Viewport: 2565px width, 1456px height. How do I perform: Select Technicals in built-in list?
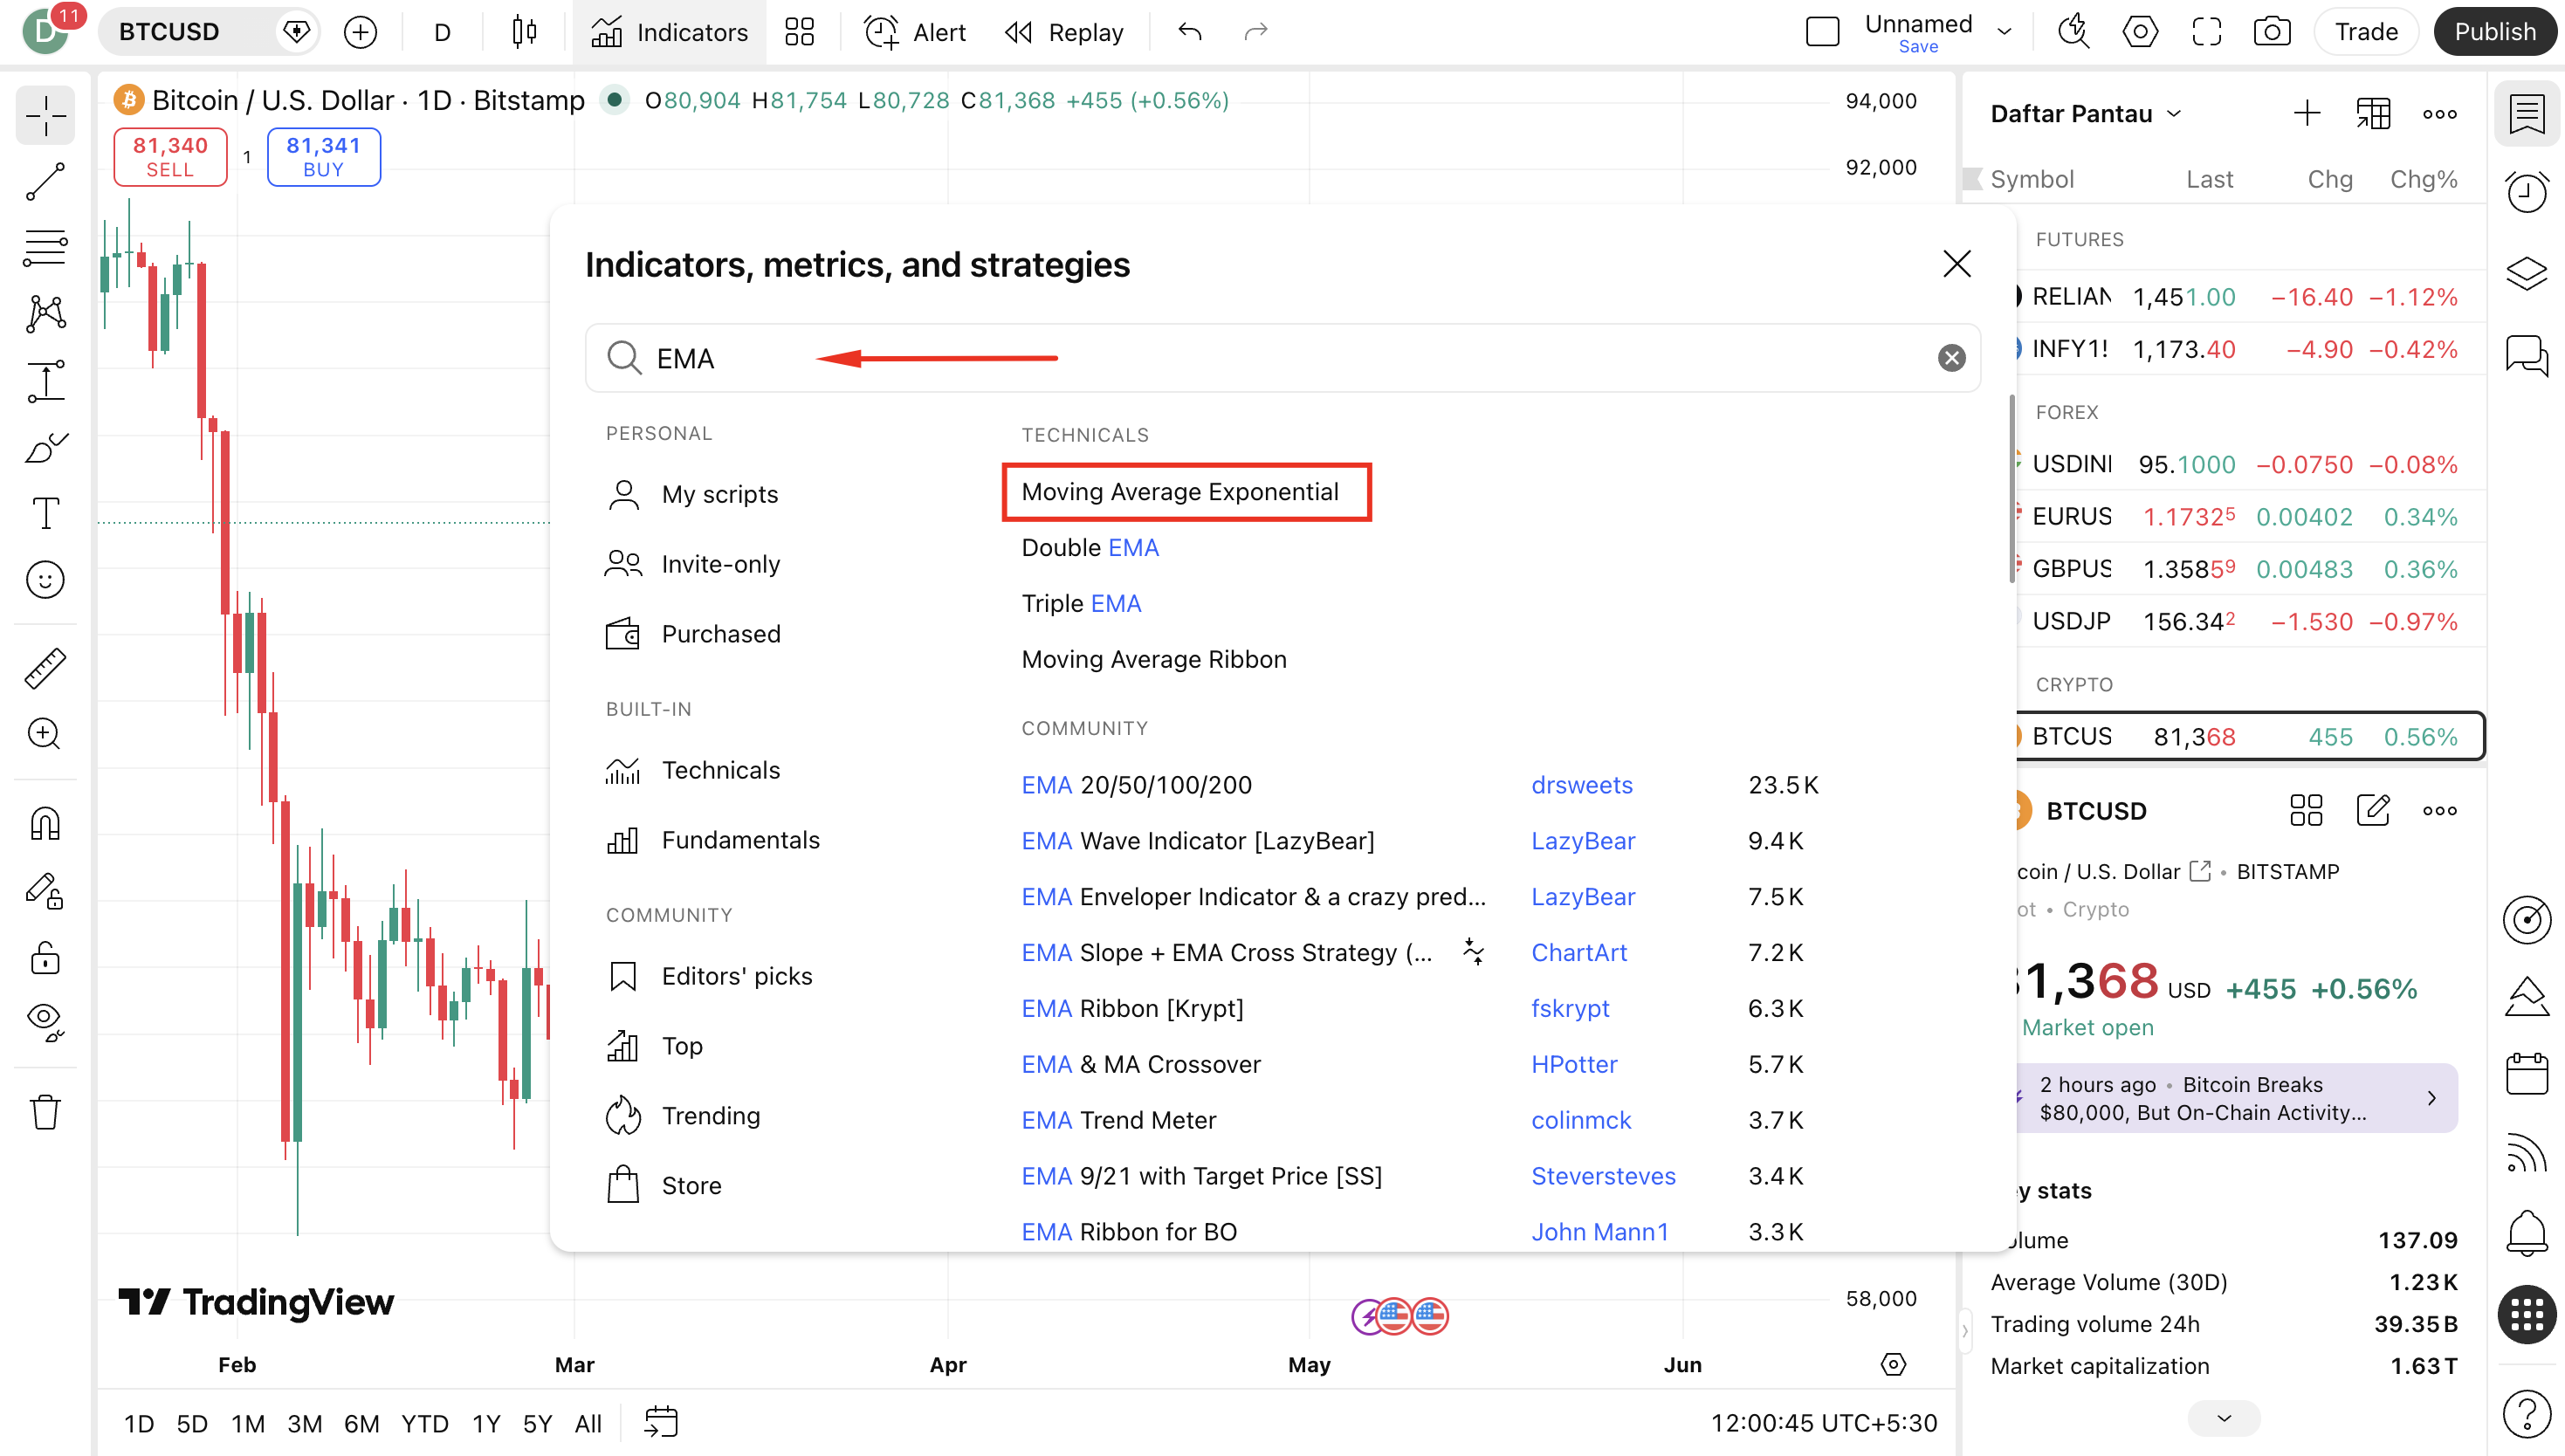720,770
